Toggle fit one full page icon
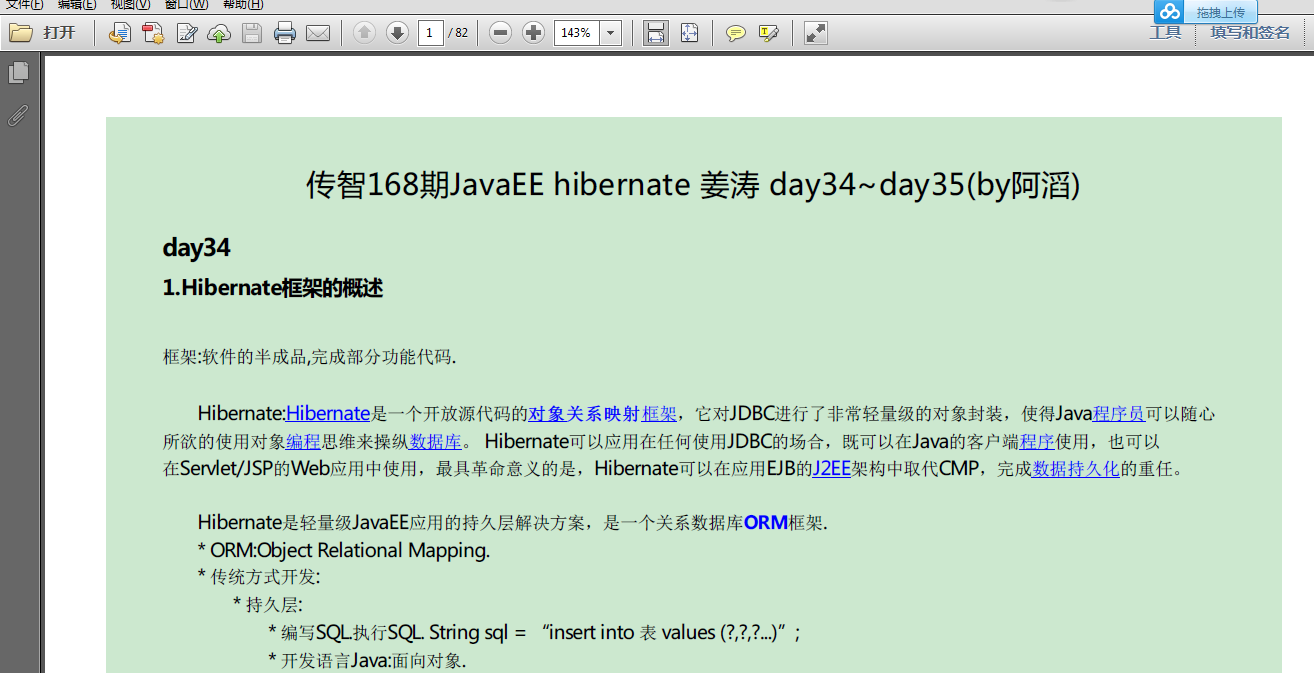 tap(689, 33)
